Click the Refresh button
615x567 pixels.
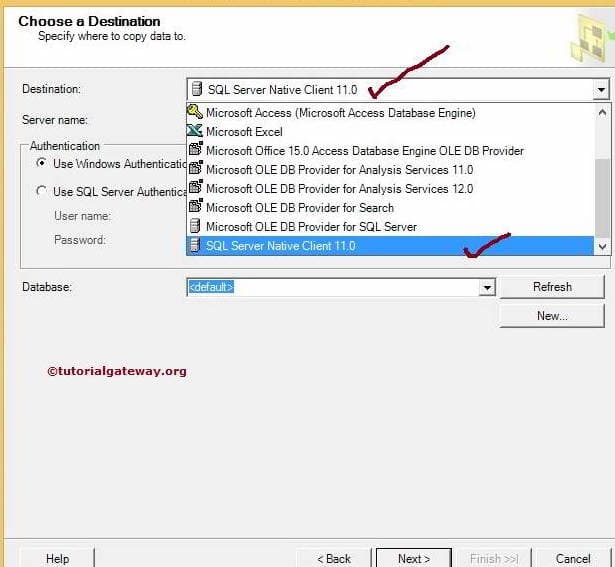click(552, 287)
